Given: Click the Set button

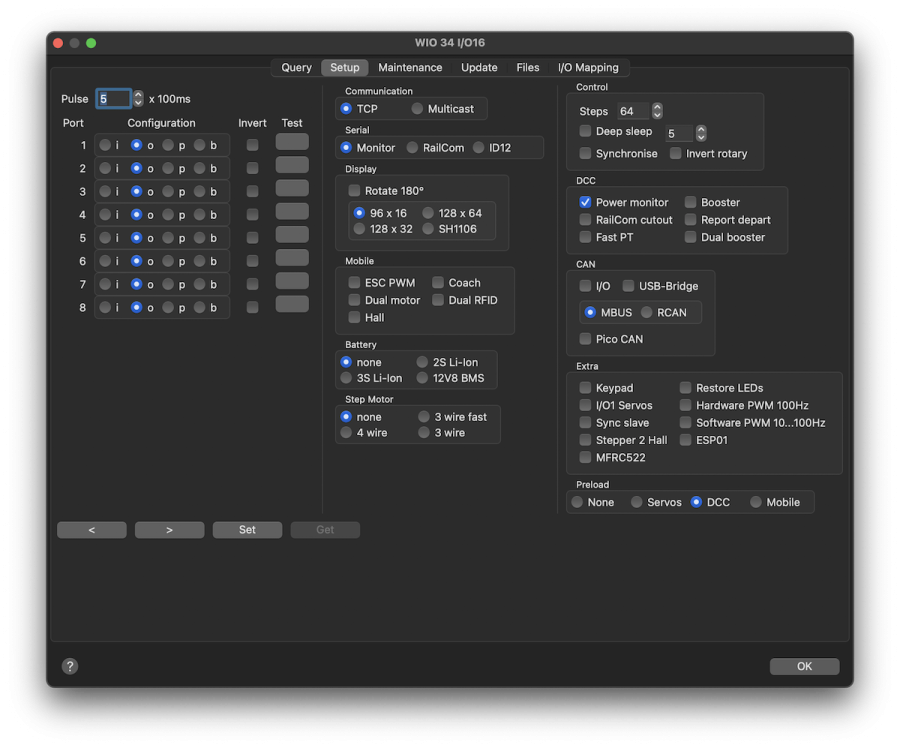Looking at the screenshot, I should coord(247,529).
